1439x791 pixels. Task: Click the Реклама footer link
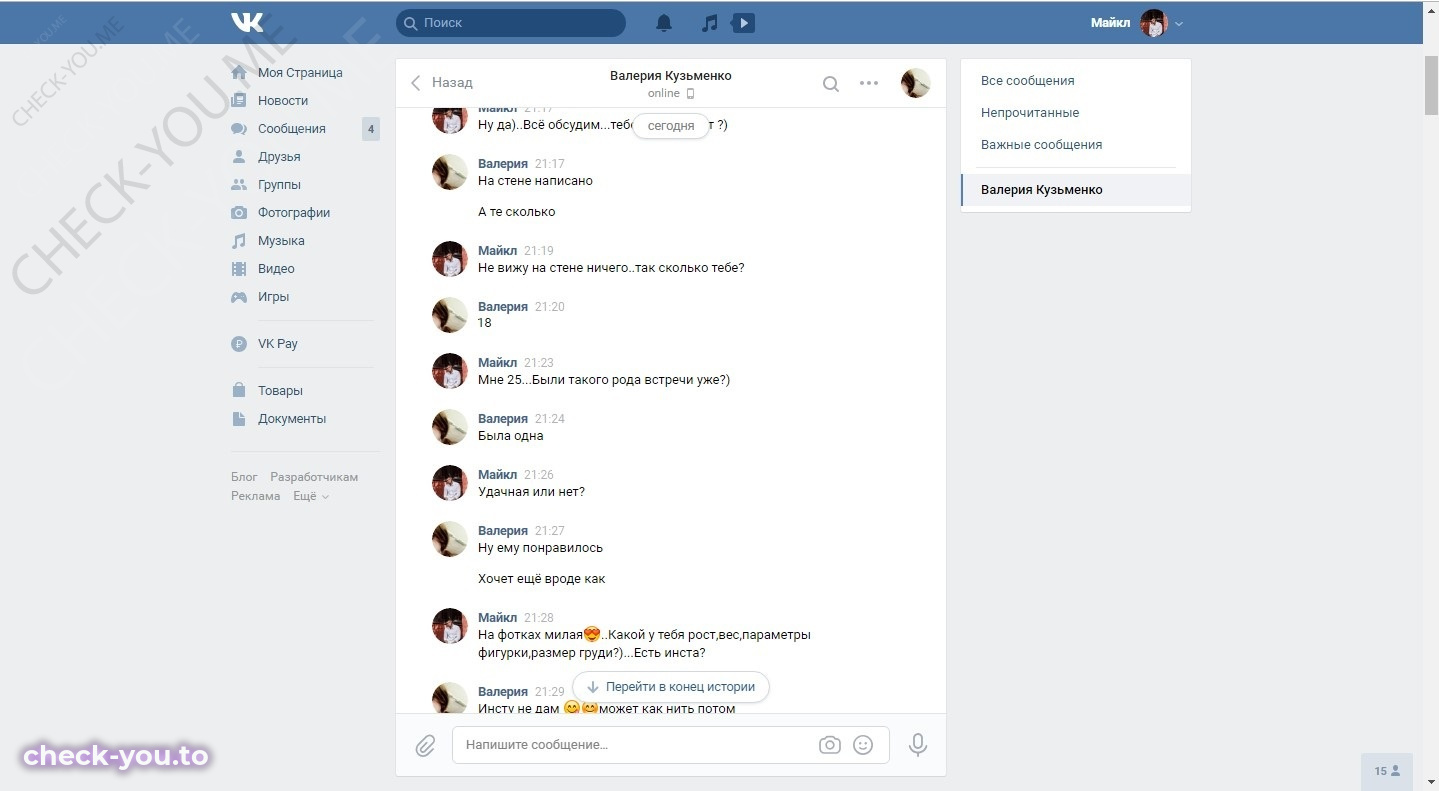pyautogui.click(x=256, y=496)
